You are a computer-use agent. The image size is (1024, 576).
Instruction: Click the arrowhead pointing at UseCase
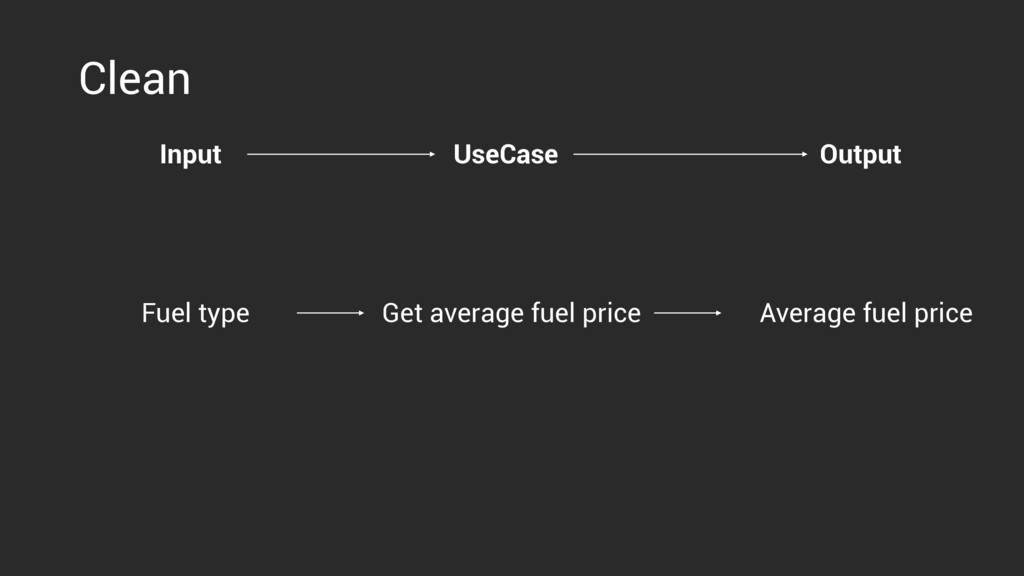click(x=432, y=154)
